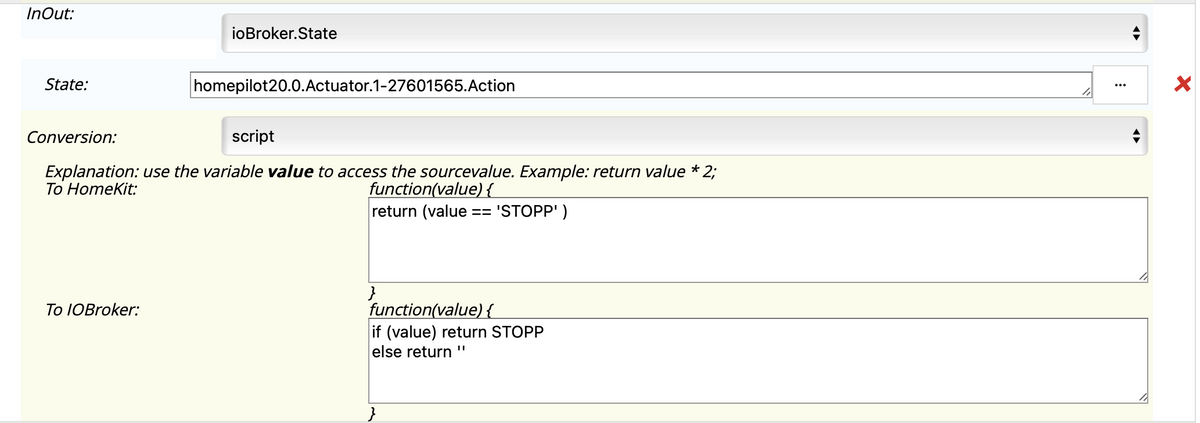This screenshot has width=1200, height=423.
Task: Click the State label
Action: coord(66,85)
